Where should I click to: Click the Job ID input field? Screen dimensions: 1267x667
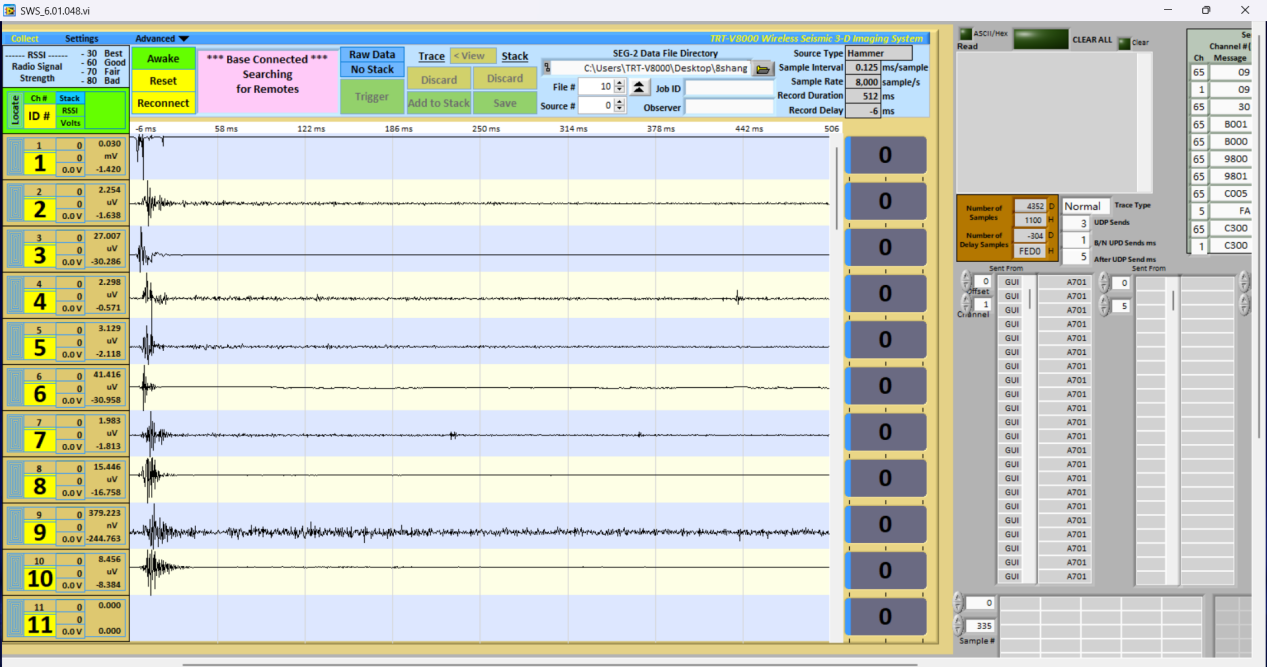tap(728, 88)
